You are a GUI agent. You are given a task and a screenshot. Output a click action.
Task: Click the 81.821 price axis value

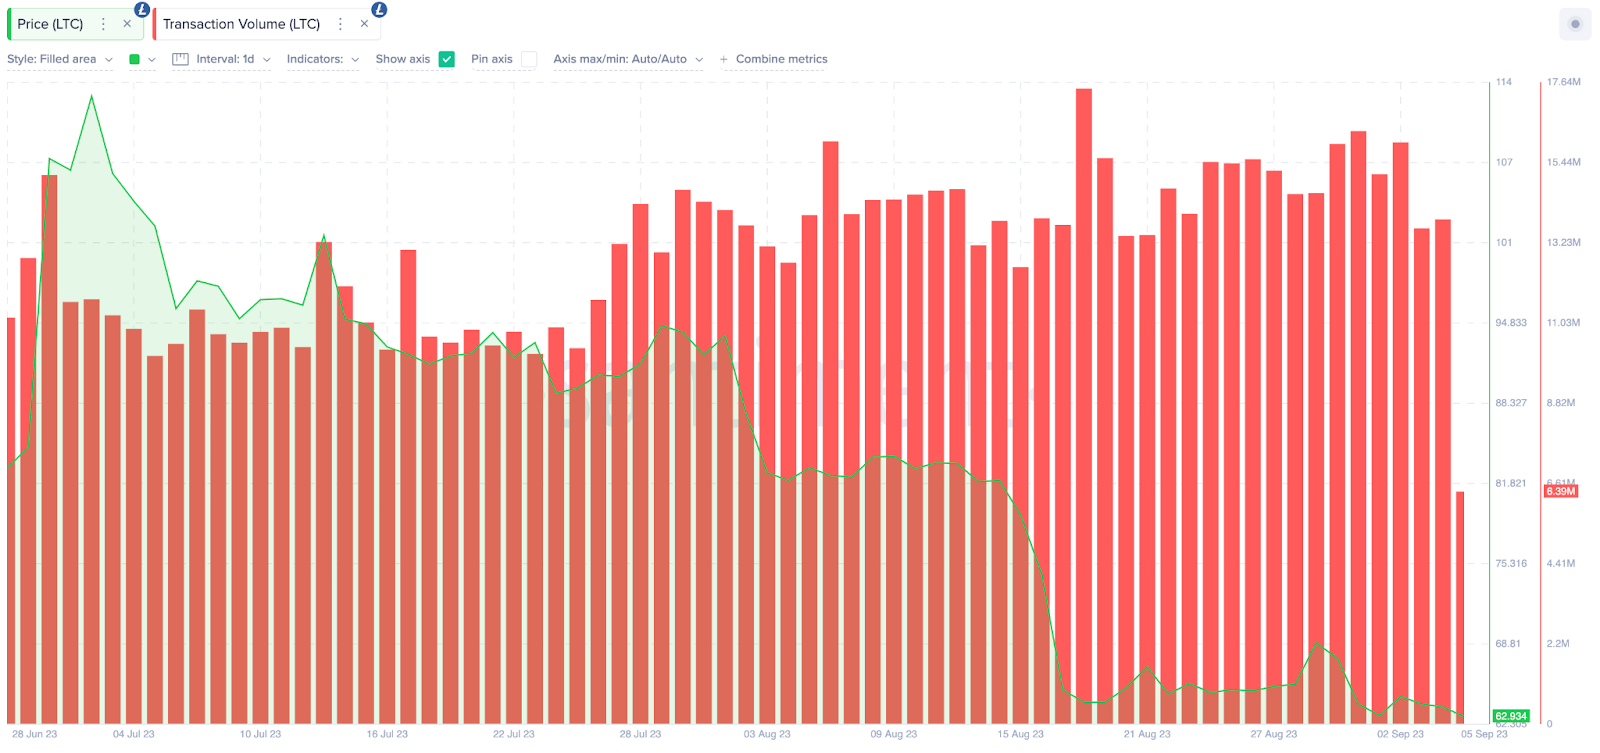pos(1511,483)
